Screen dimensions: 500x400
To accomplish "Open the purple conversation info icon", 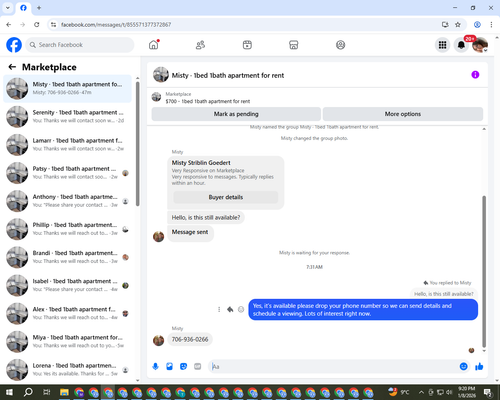I will click(475, 75).
